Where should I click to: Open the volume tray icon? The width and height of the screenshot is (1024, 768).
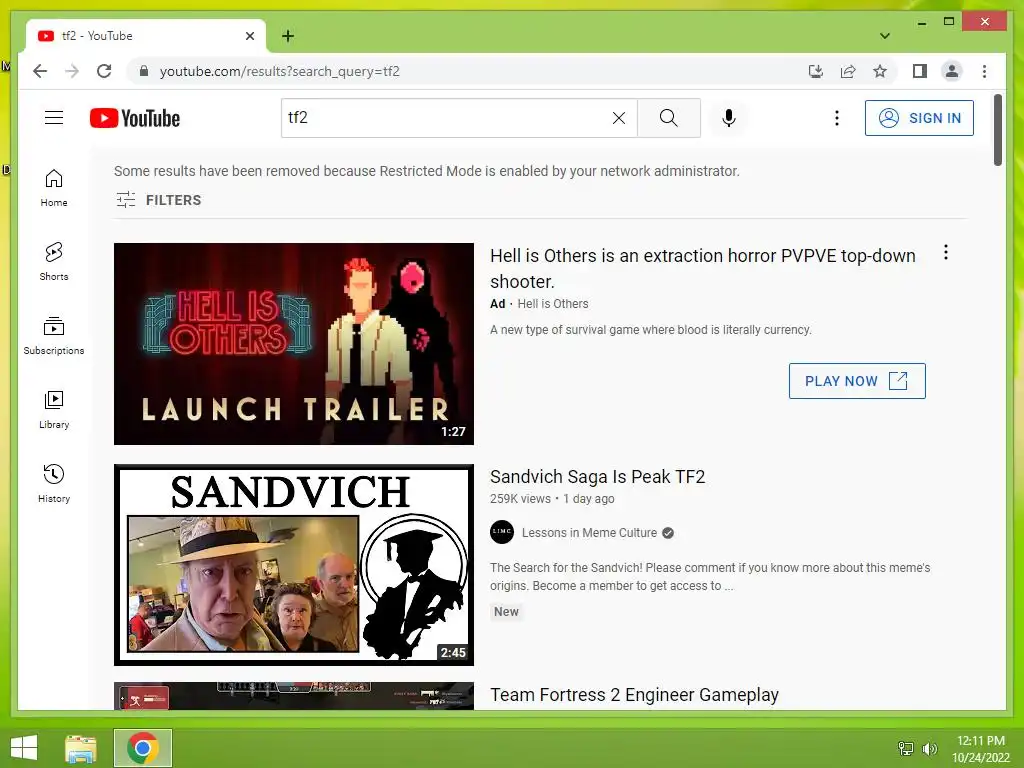pos(930,748)
